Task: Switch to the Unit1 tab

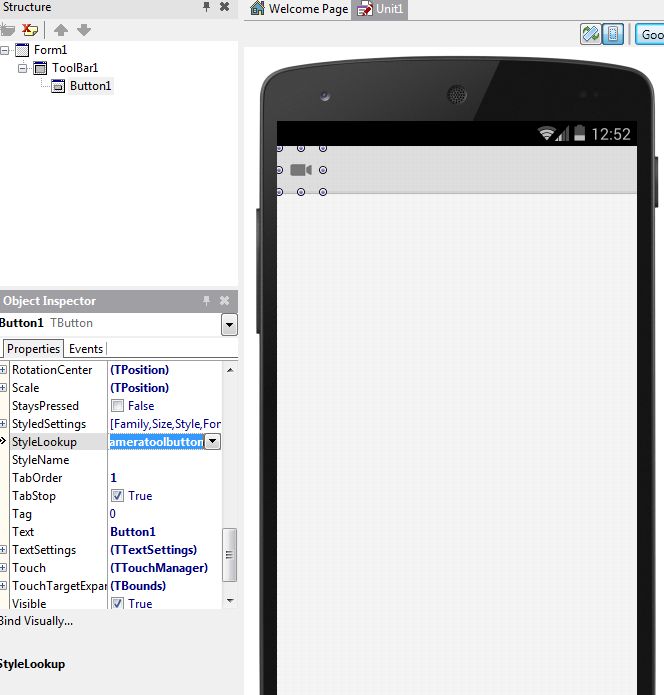Action: (x=380, y=9)
